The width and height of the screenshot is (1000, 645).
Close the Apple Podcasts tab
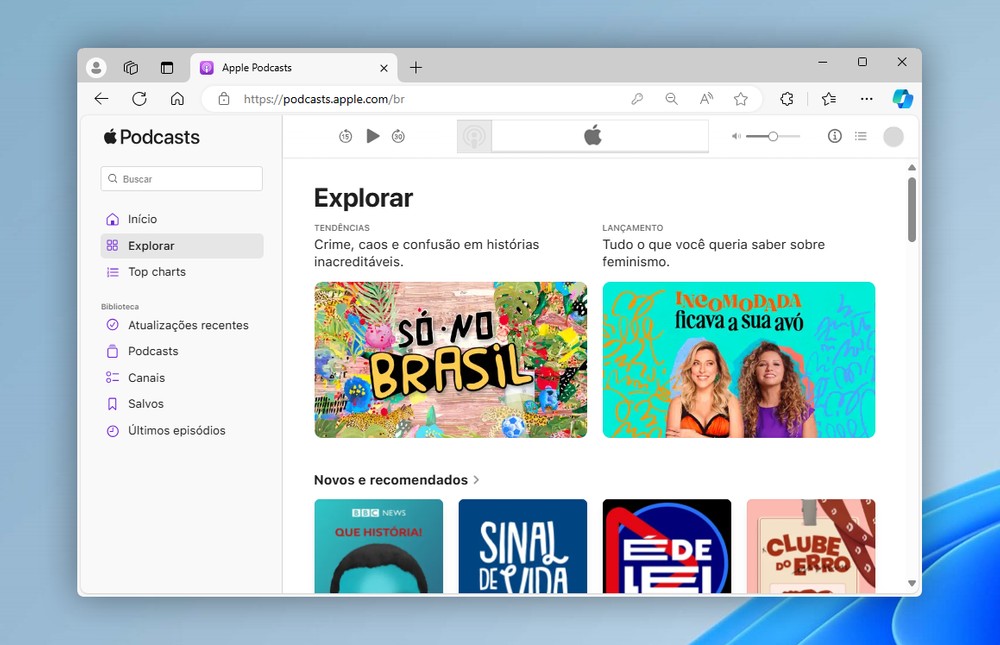click(x=384, y=68)
